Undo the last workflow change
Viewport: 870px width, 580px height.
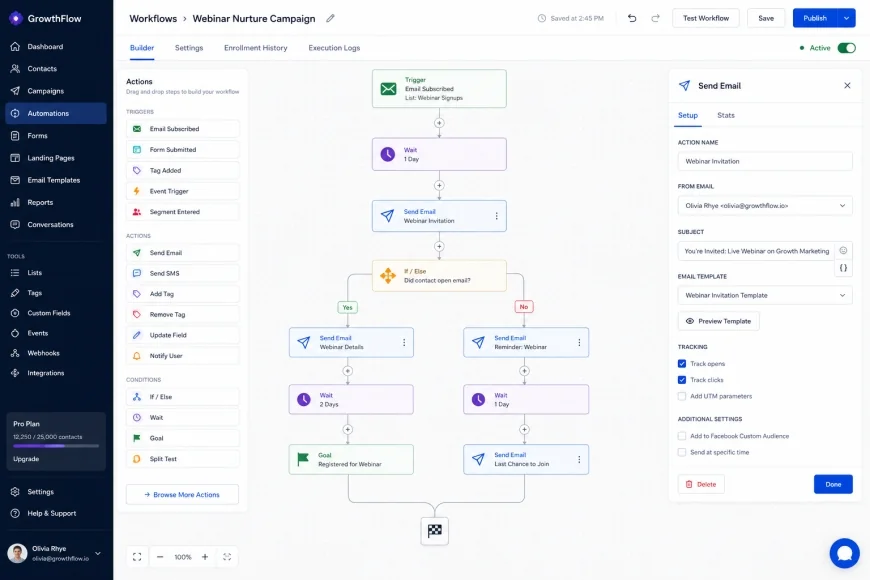pyautogui.click(x=632, y=18)
